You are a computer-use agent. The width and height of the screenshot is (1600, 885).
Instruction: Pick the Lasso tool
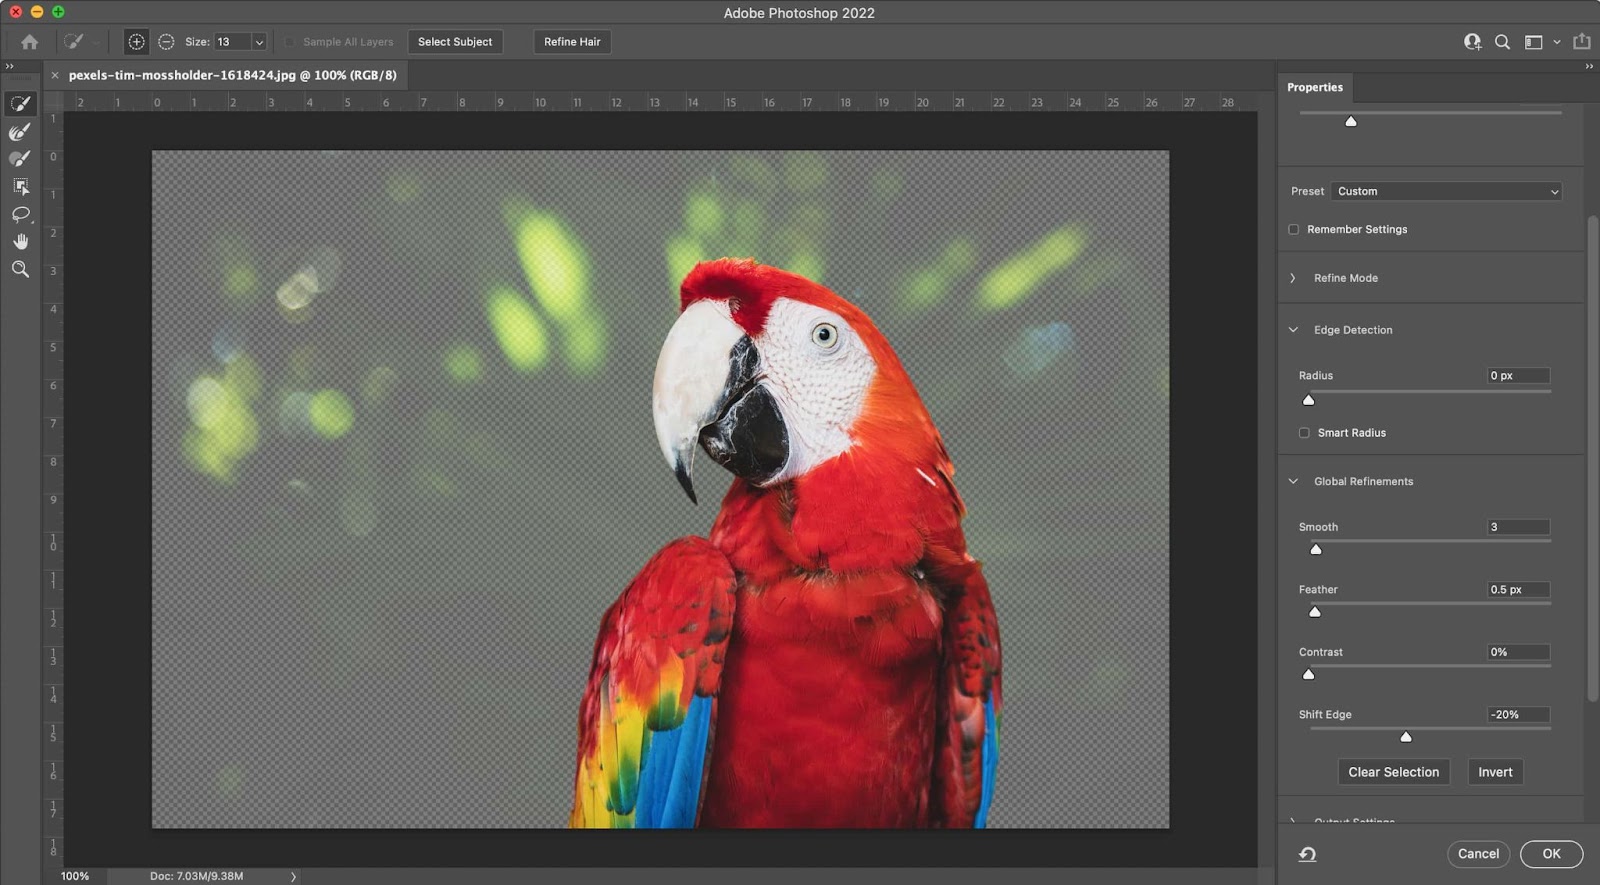pos(20,215)
